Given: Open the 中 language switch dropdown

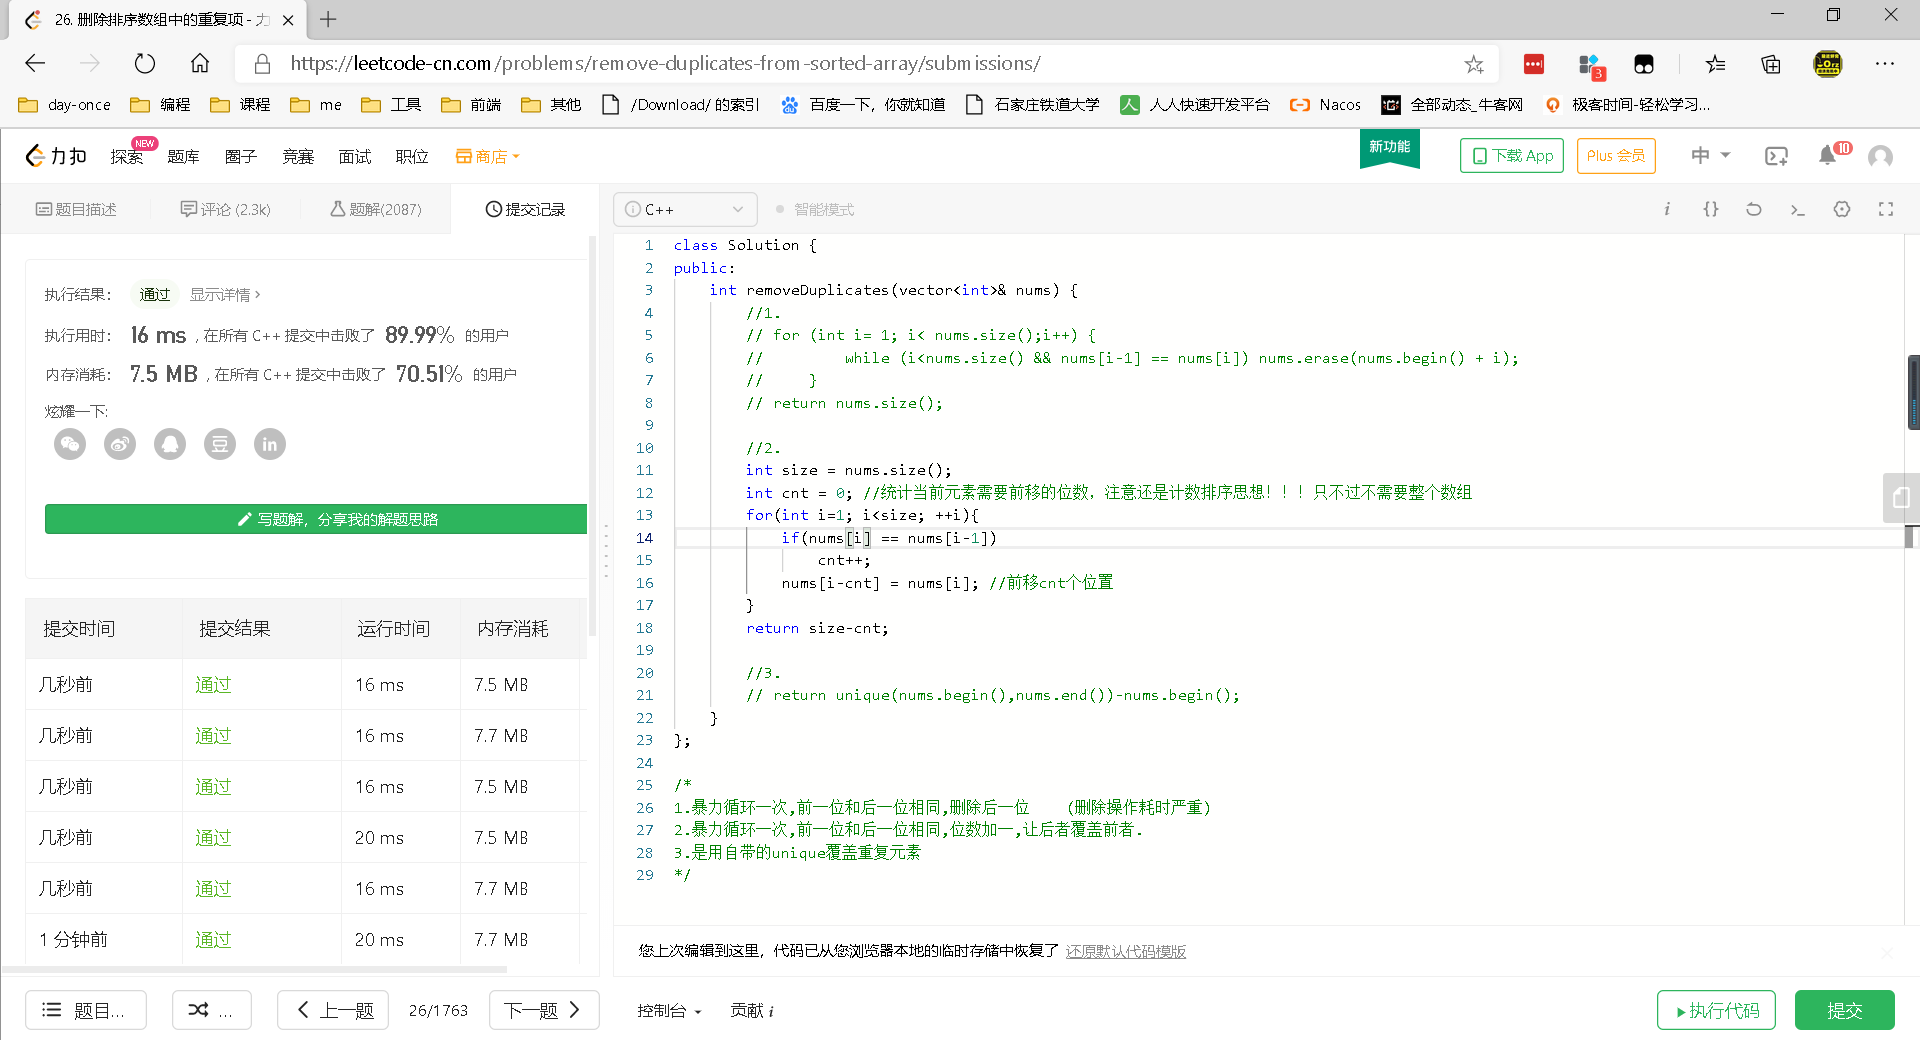Looking at the screenshot, I should click(x=1710, y=155).
